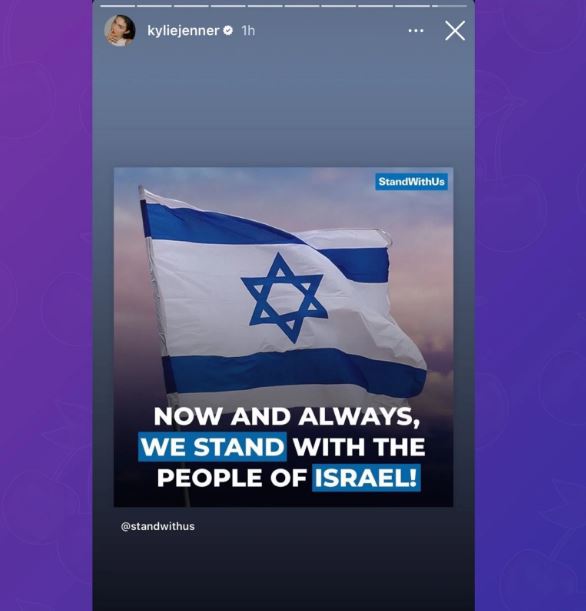Select the last story progress segment
586x611 pixels.
pyautogui.click(x=449, y=6)
